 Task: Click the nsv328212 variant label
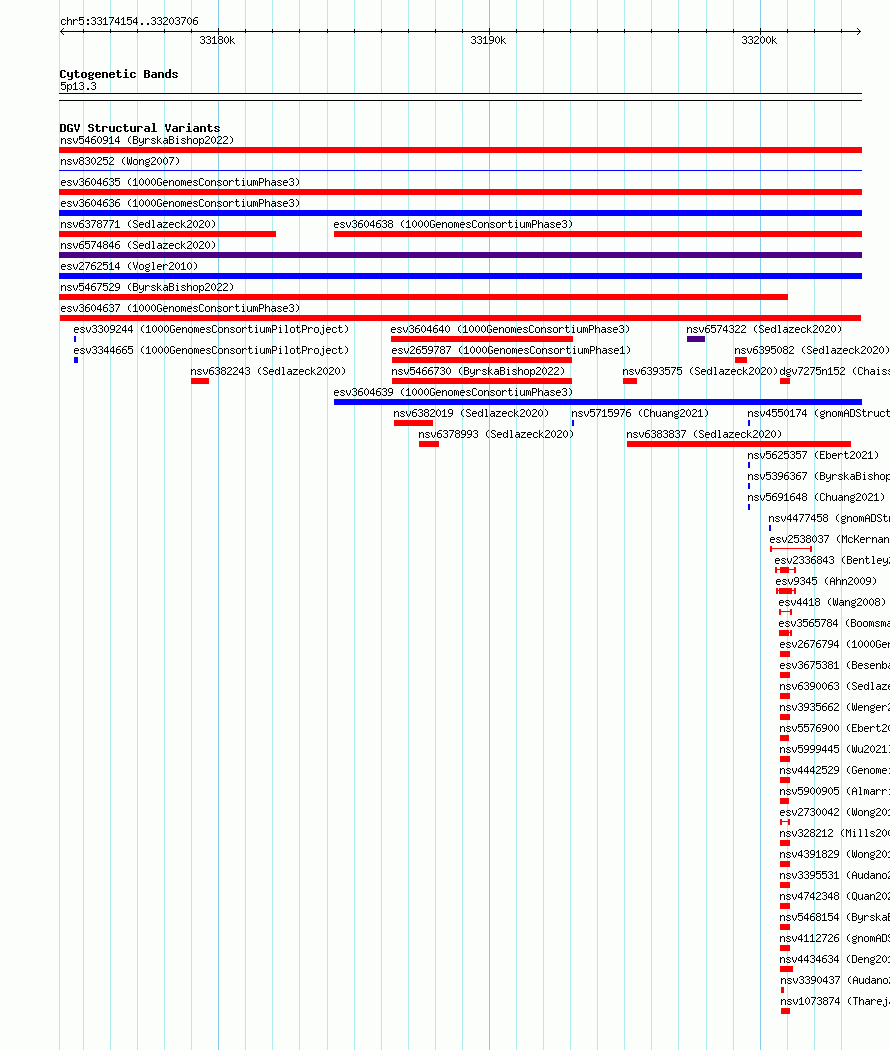pyautogui.click(x=834, y=833)
